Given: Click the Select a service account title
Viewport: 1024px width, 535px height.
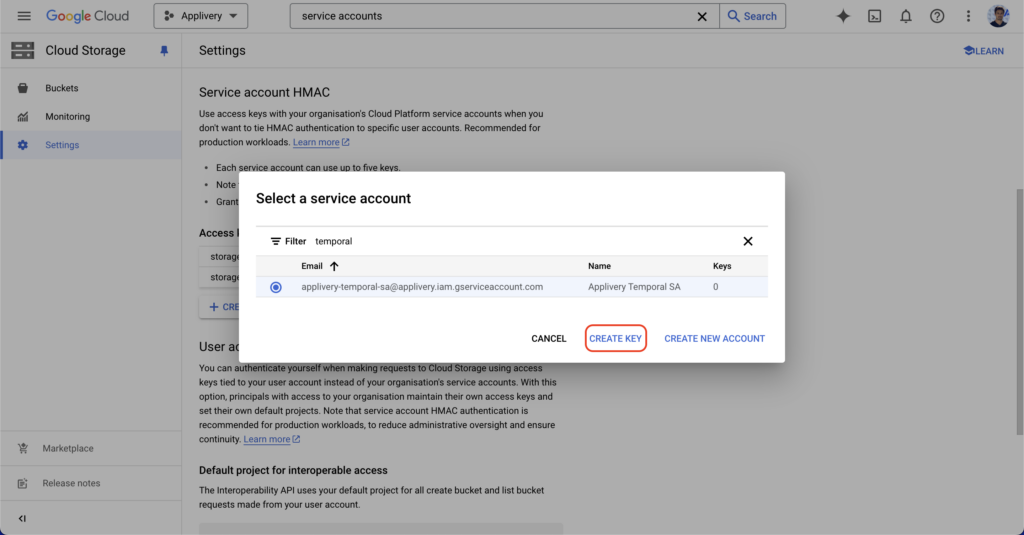Looking at the screenshot, I should [333, 199].
